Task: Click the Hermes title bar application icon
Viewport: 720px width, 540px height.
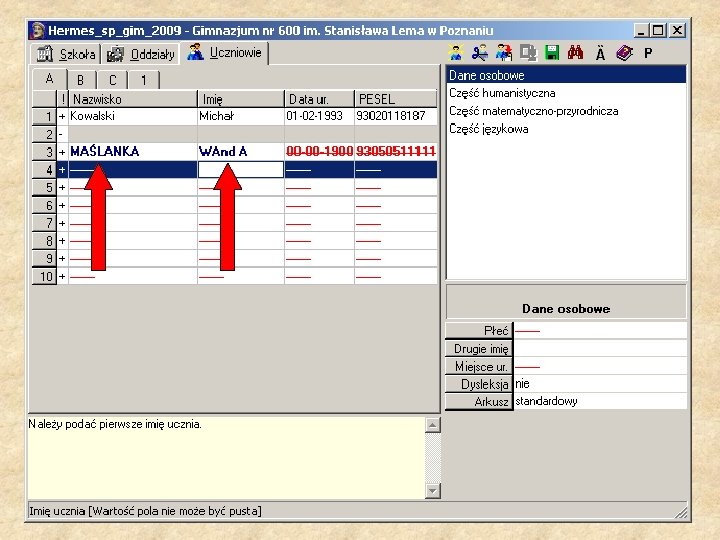Action: (37, 30)
